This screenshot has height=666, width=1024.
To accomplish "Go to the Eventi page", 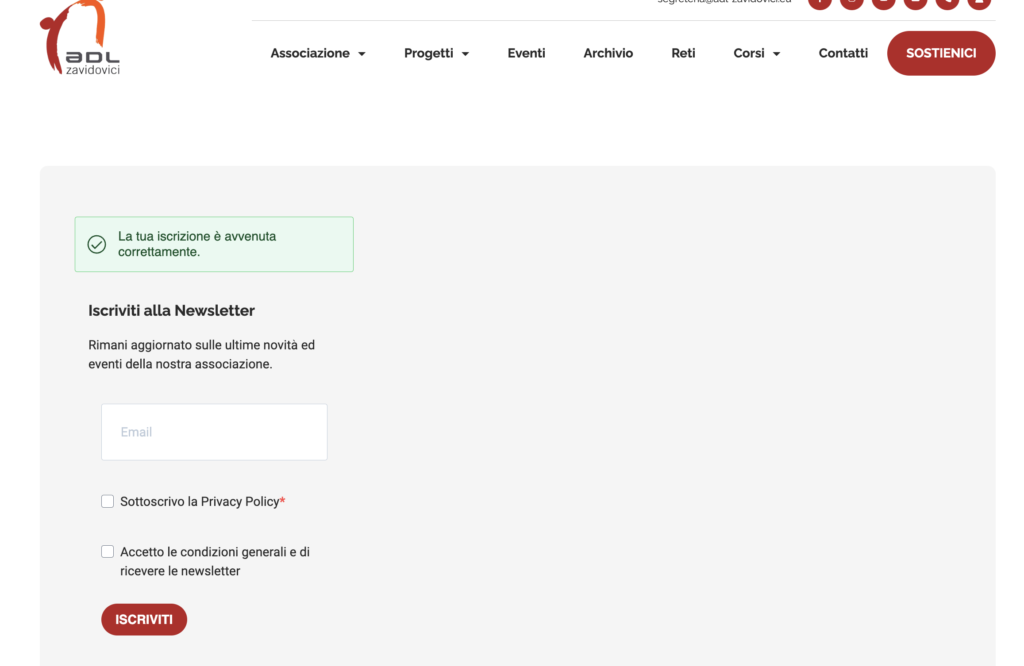I will [526, 53].
